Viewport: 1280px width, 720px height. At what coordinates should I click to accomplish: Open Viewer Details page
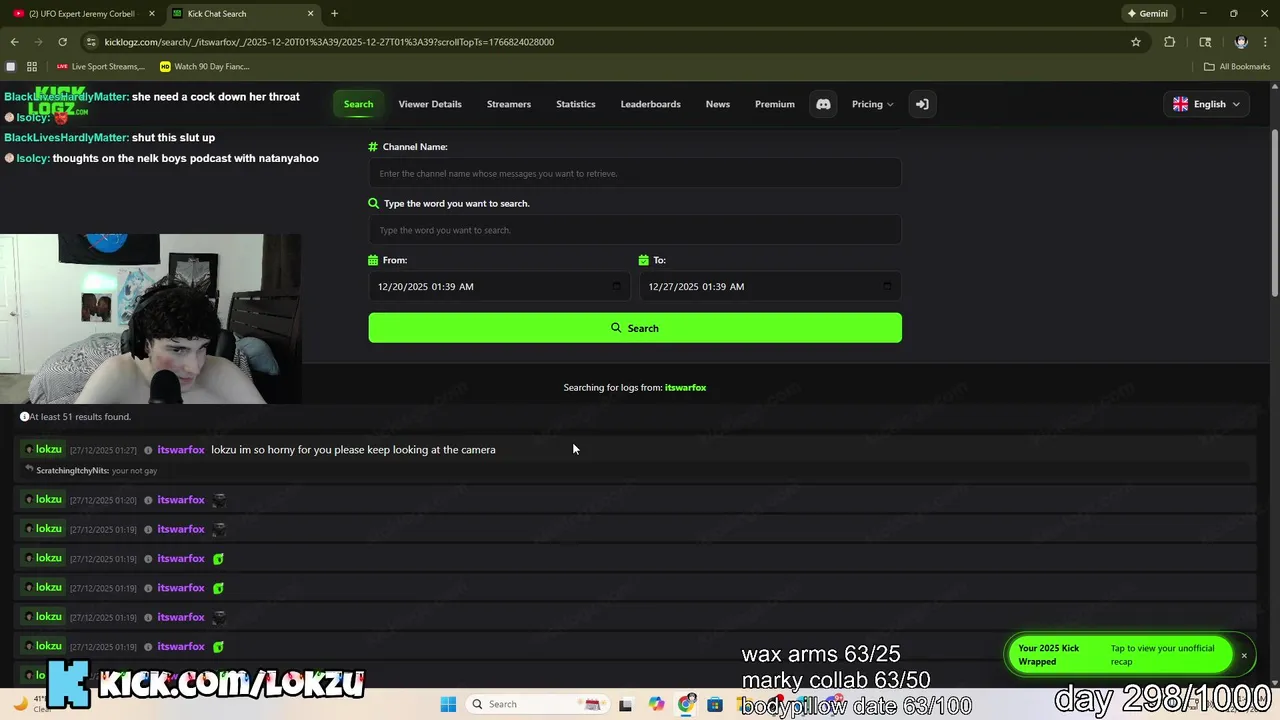pos(430,104)
